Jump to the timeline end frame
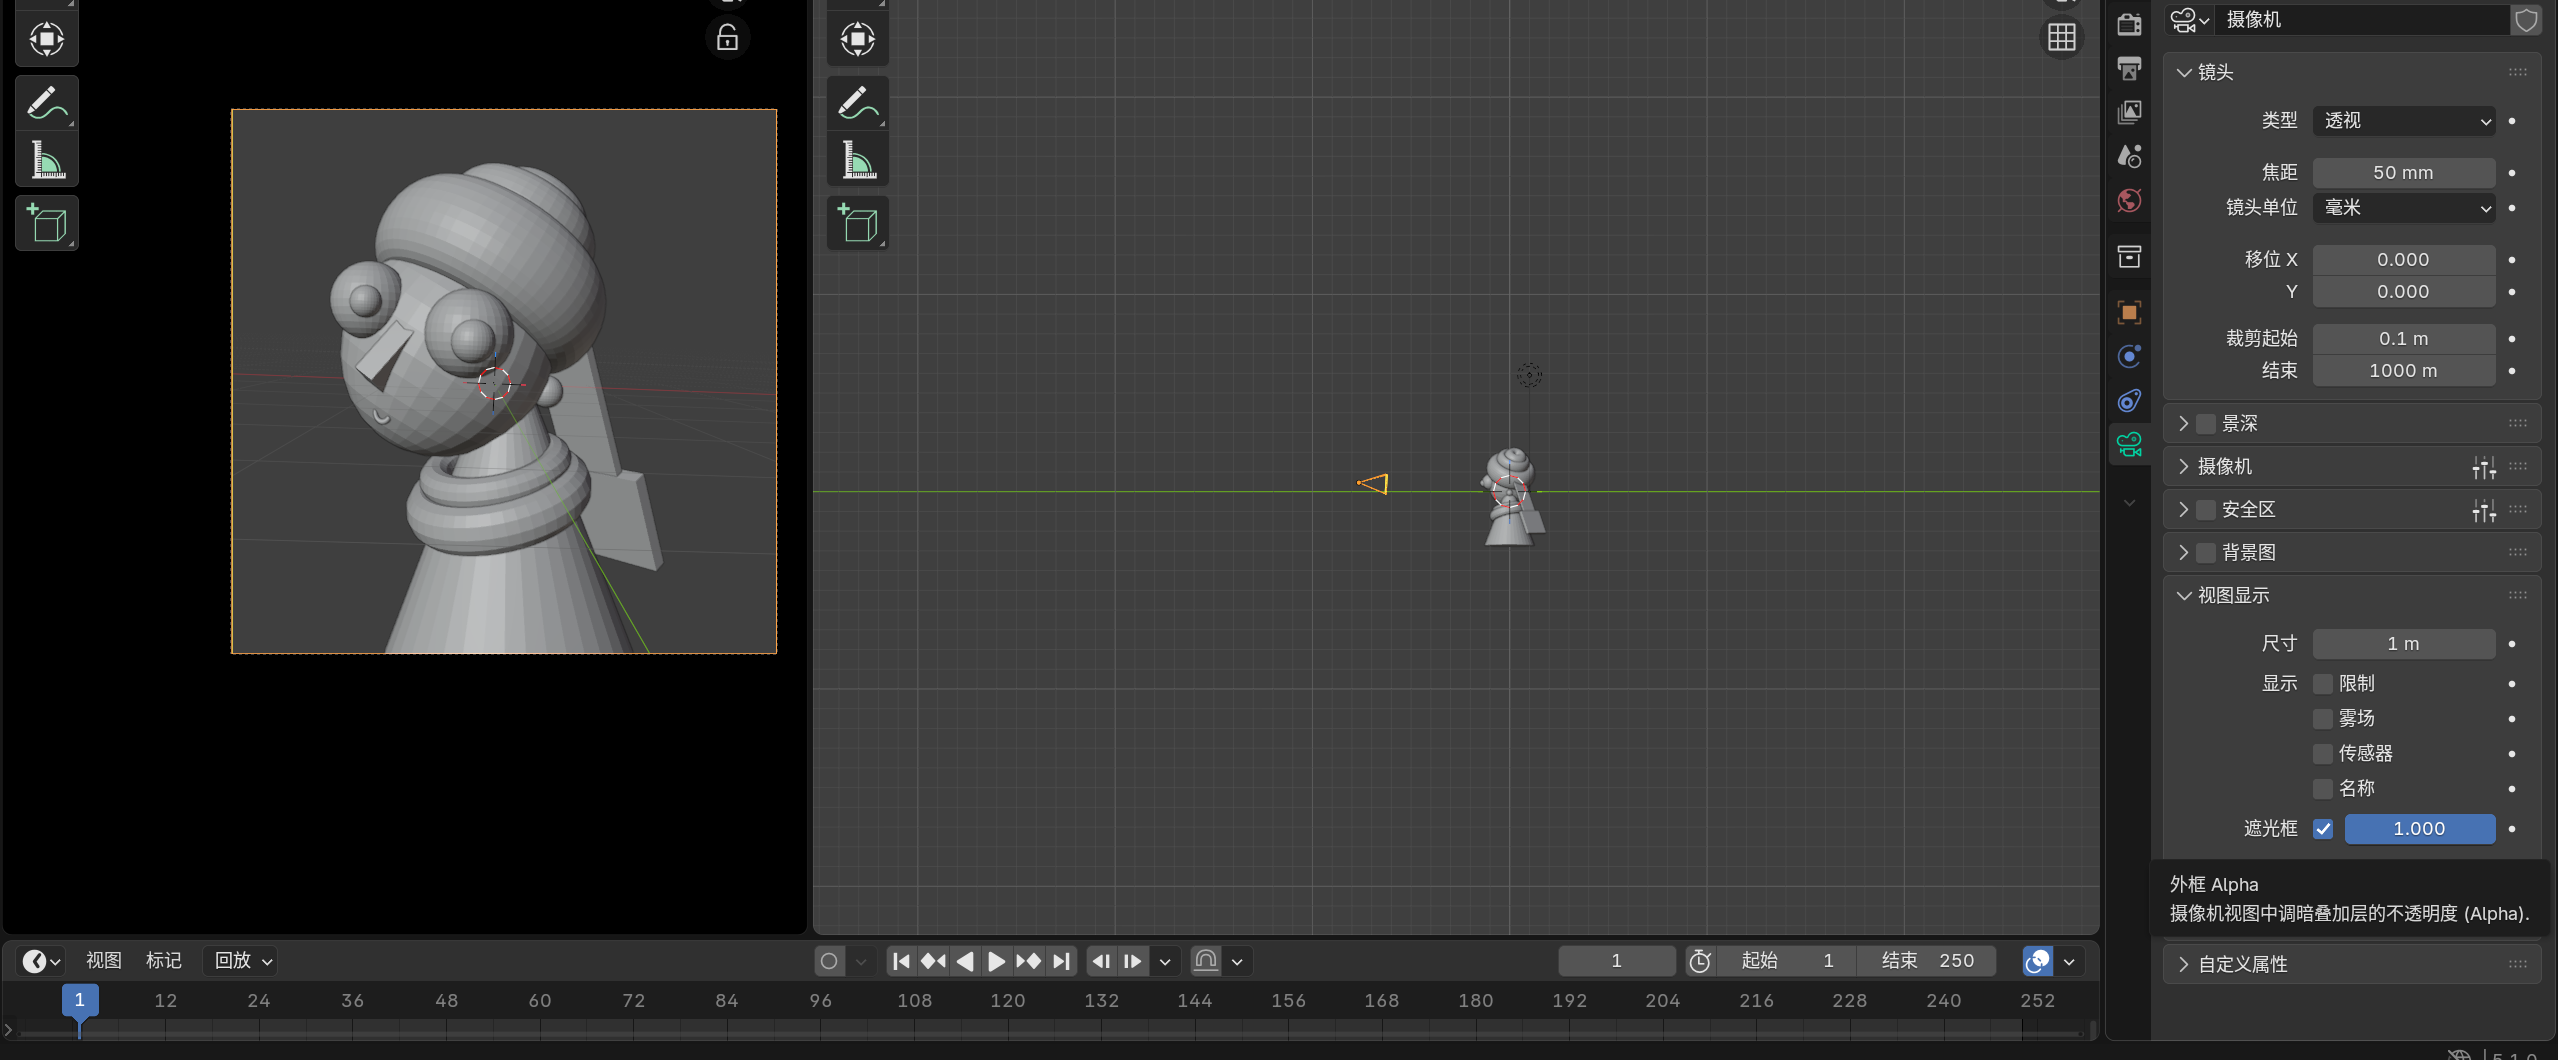This screenshot has width=2558, height=1060. click(x=1061, y=961)
